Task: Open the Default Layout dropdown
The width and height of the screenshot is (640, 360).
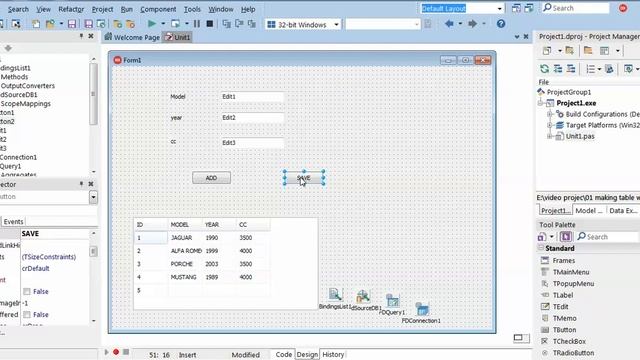Action: [x=499, y=9]
